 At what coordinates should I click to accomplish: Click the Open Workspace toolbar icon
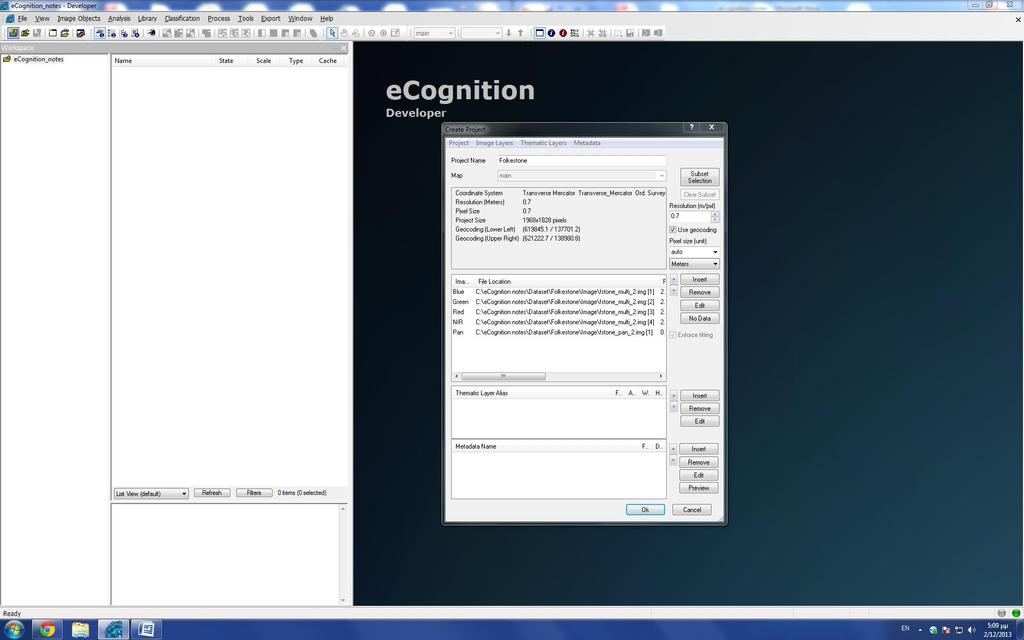coord(65,33)
